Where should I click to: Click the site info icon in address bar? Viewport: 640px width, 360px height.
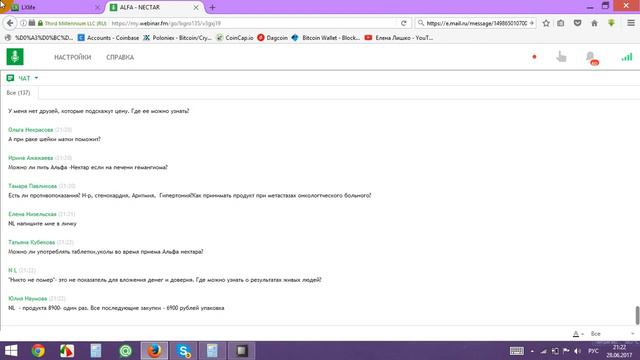click(23, 23)
